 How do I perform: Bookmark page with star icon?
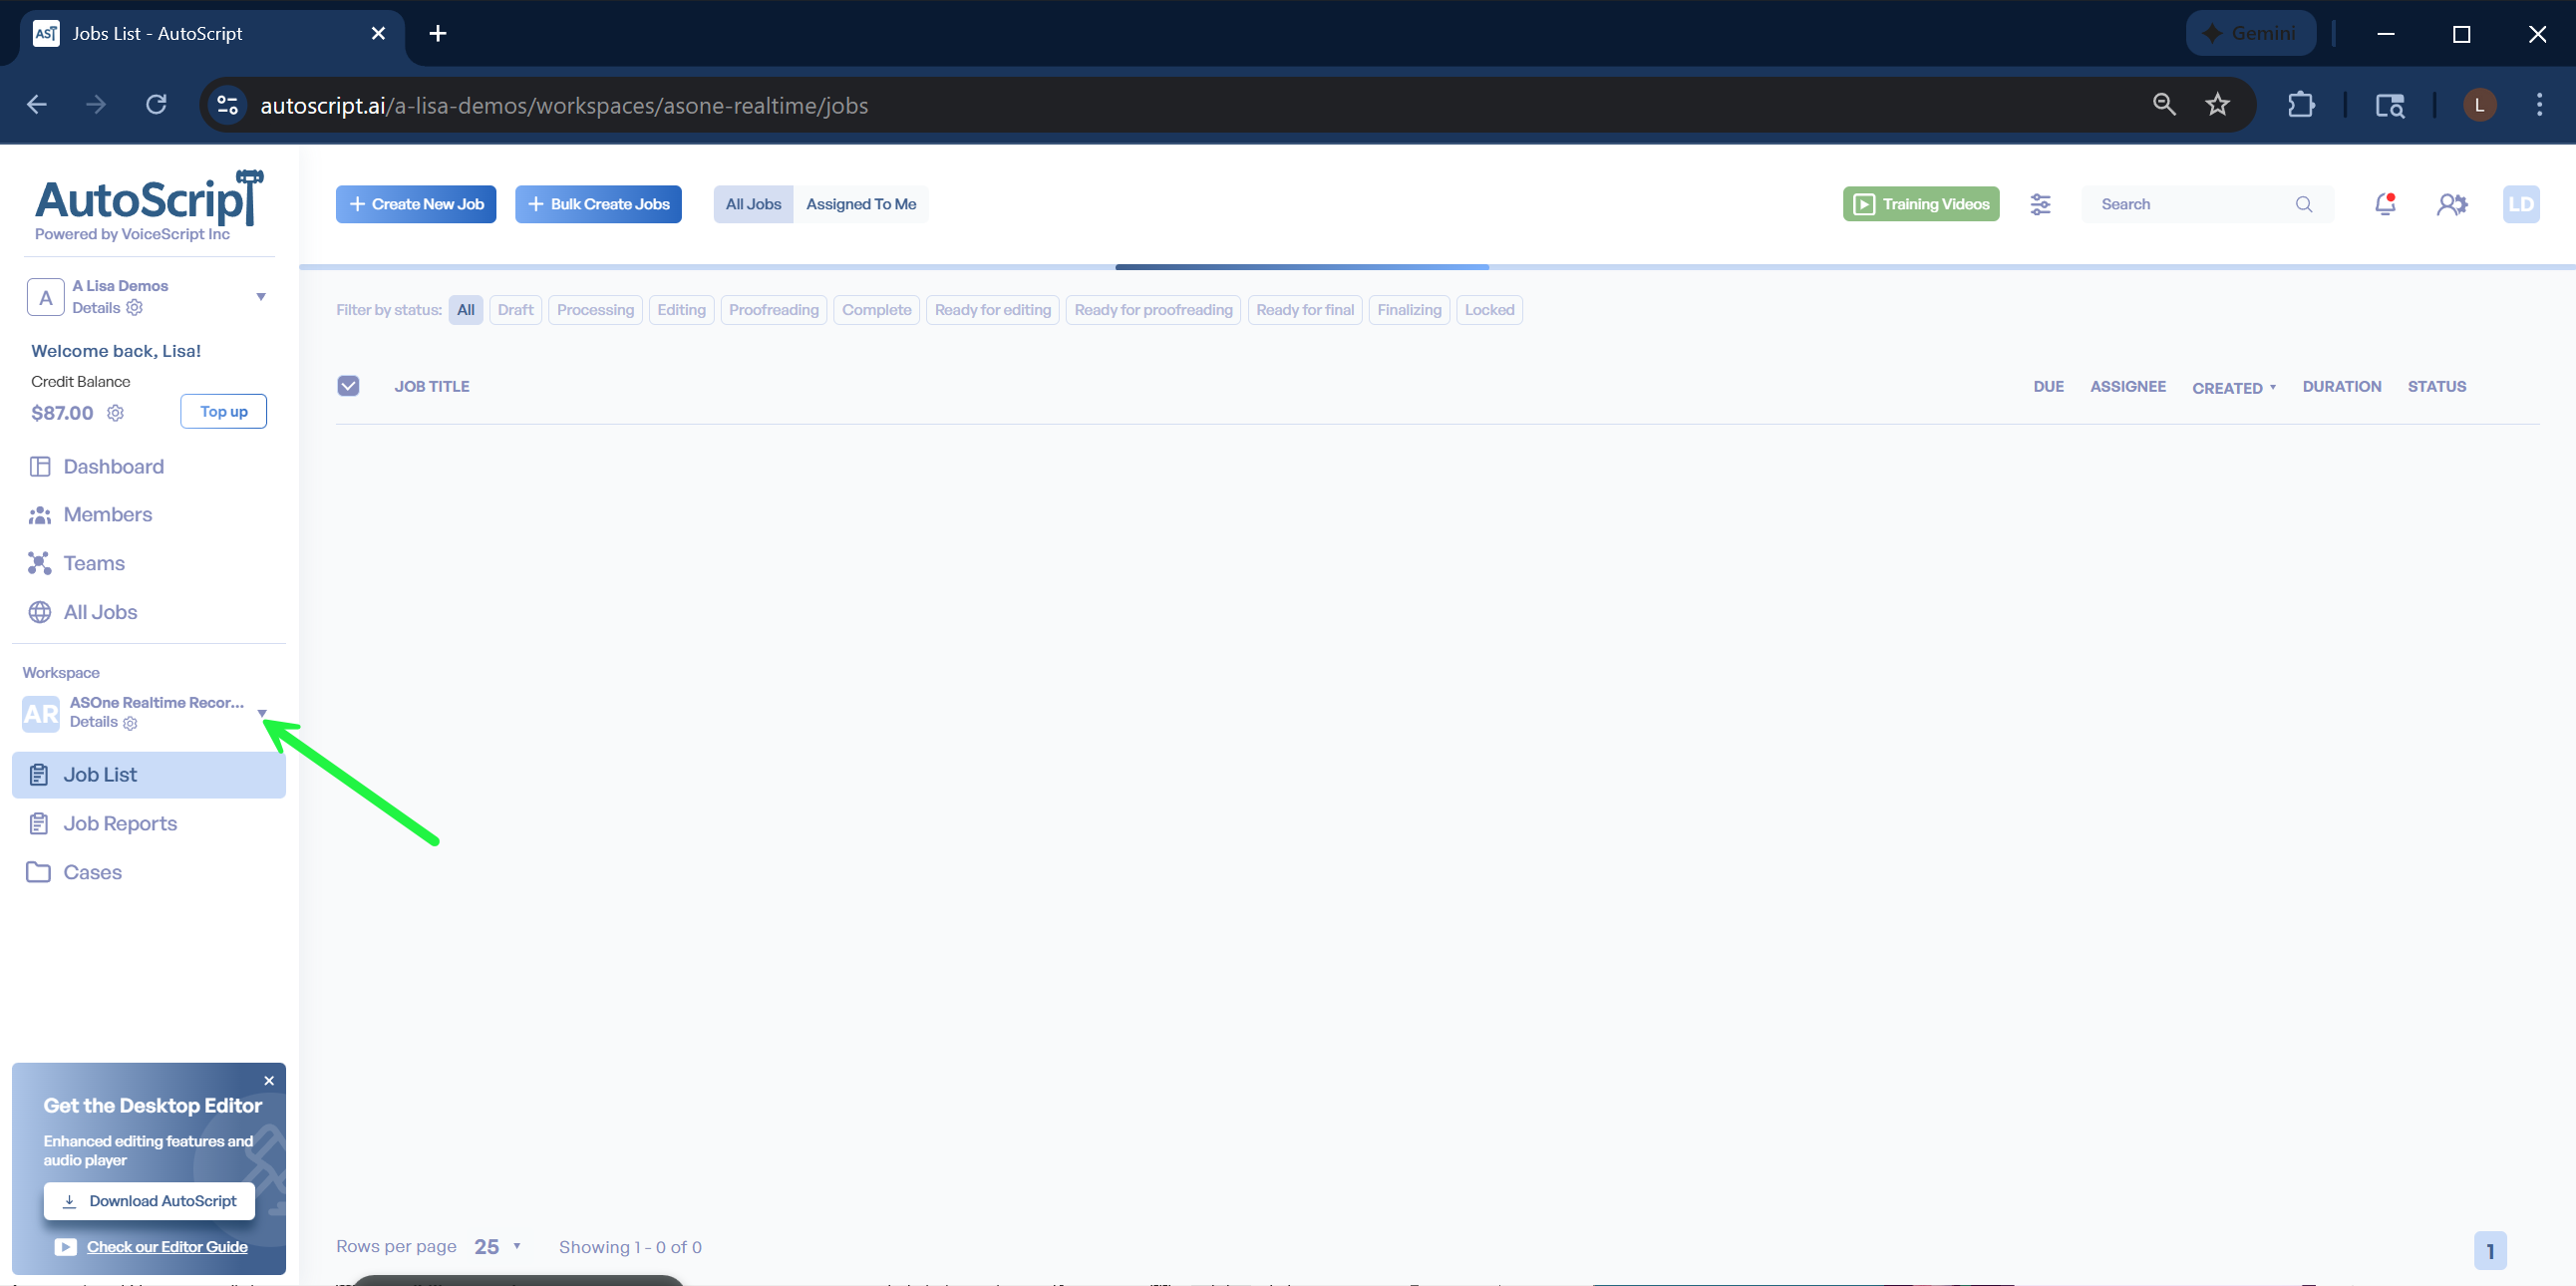(2217, 105)
